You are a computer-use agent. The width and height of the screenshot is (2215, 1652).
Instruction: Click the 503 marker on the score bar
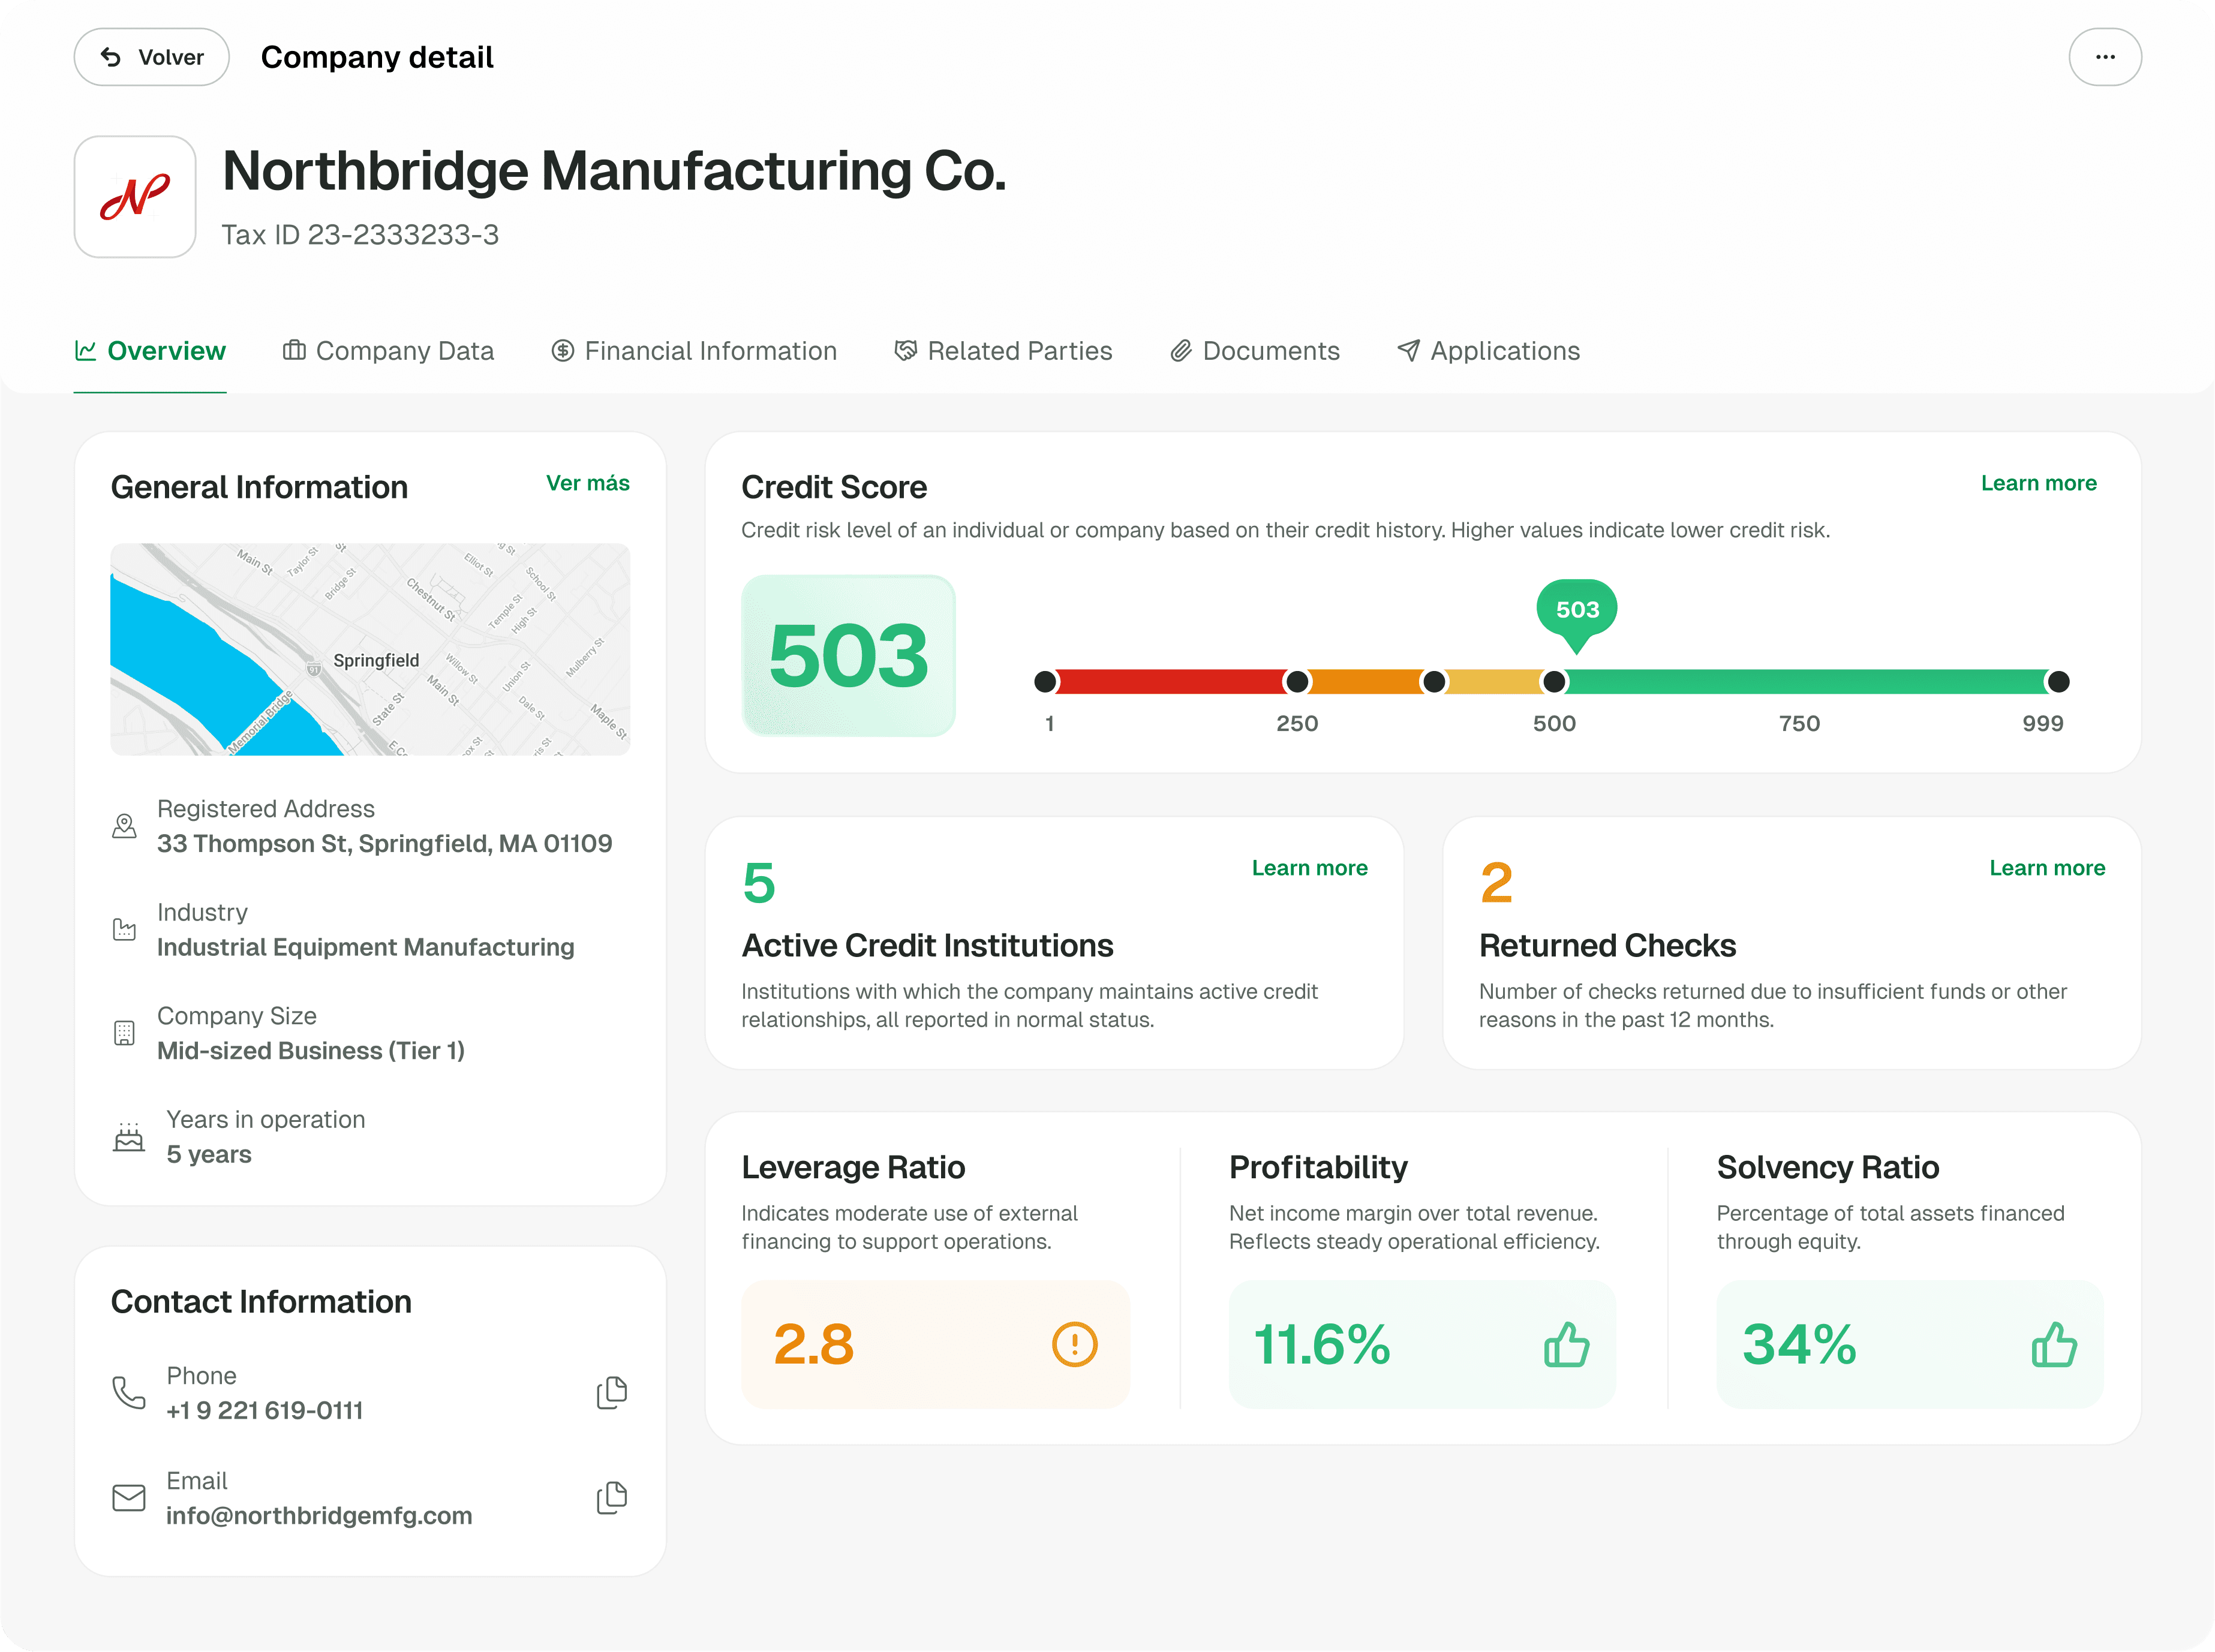(1576, 610)
